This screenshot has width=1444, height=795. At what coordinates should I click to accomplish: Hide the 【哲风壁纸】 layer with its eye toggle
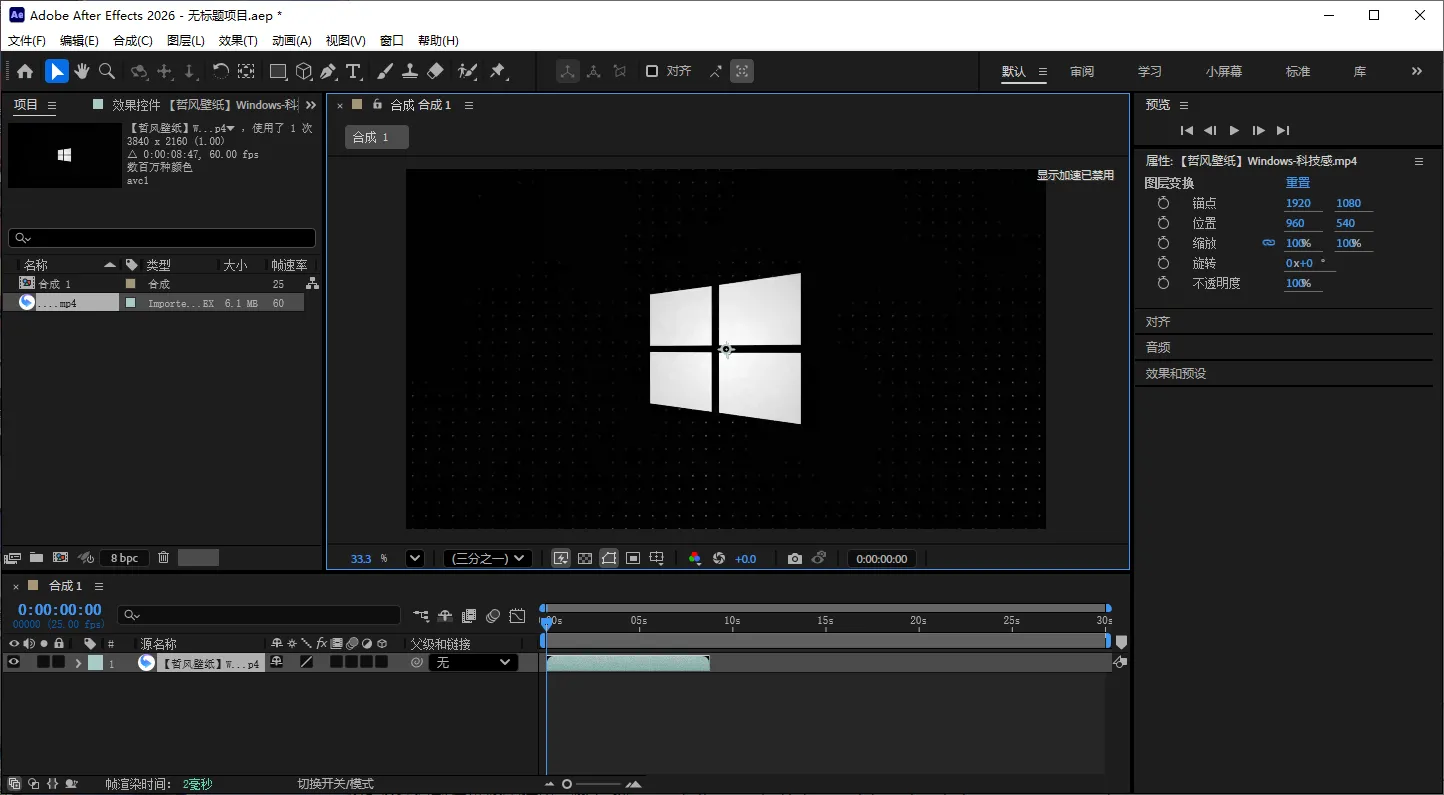pyautogui.click(x=13, y=662)
